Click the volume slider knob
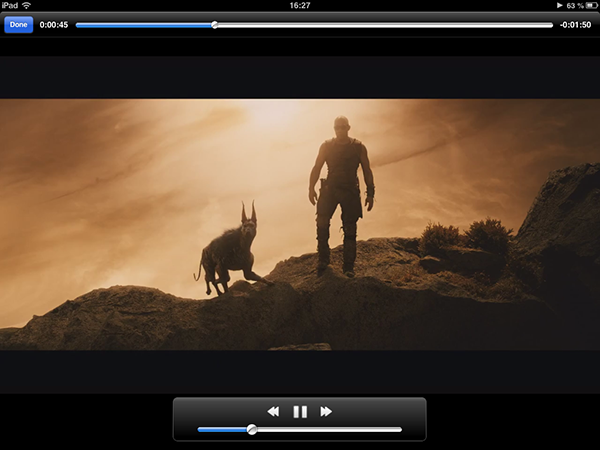Image resolution: width=600 pixels, height=450 pixels. [x=252, y=429]
